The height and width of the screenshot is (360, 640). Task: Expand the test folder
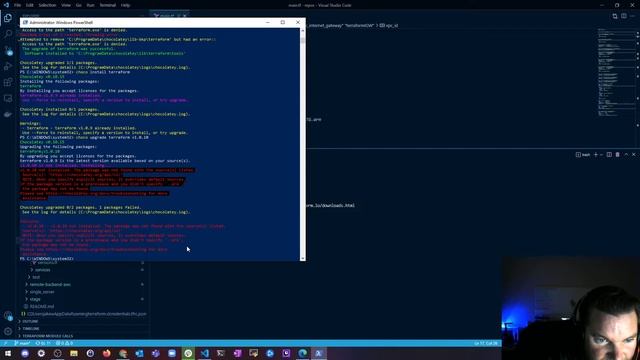[x=37, y=277]
